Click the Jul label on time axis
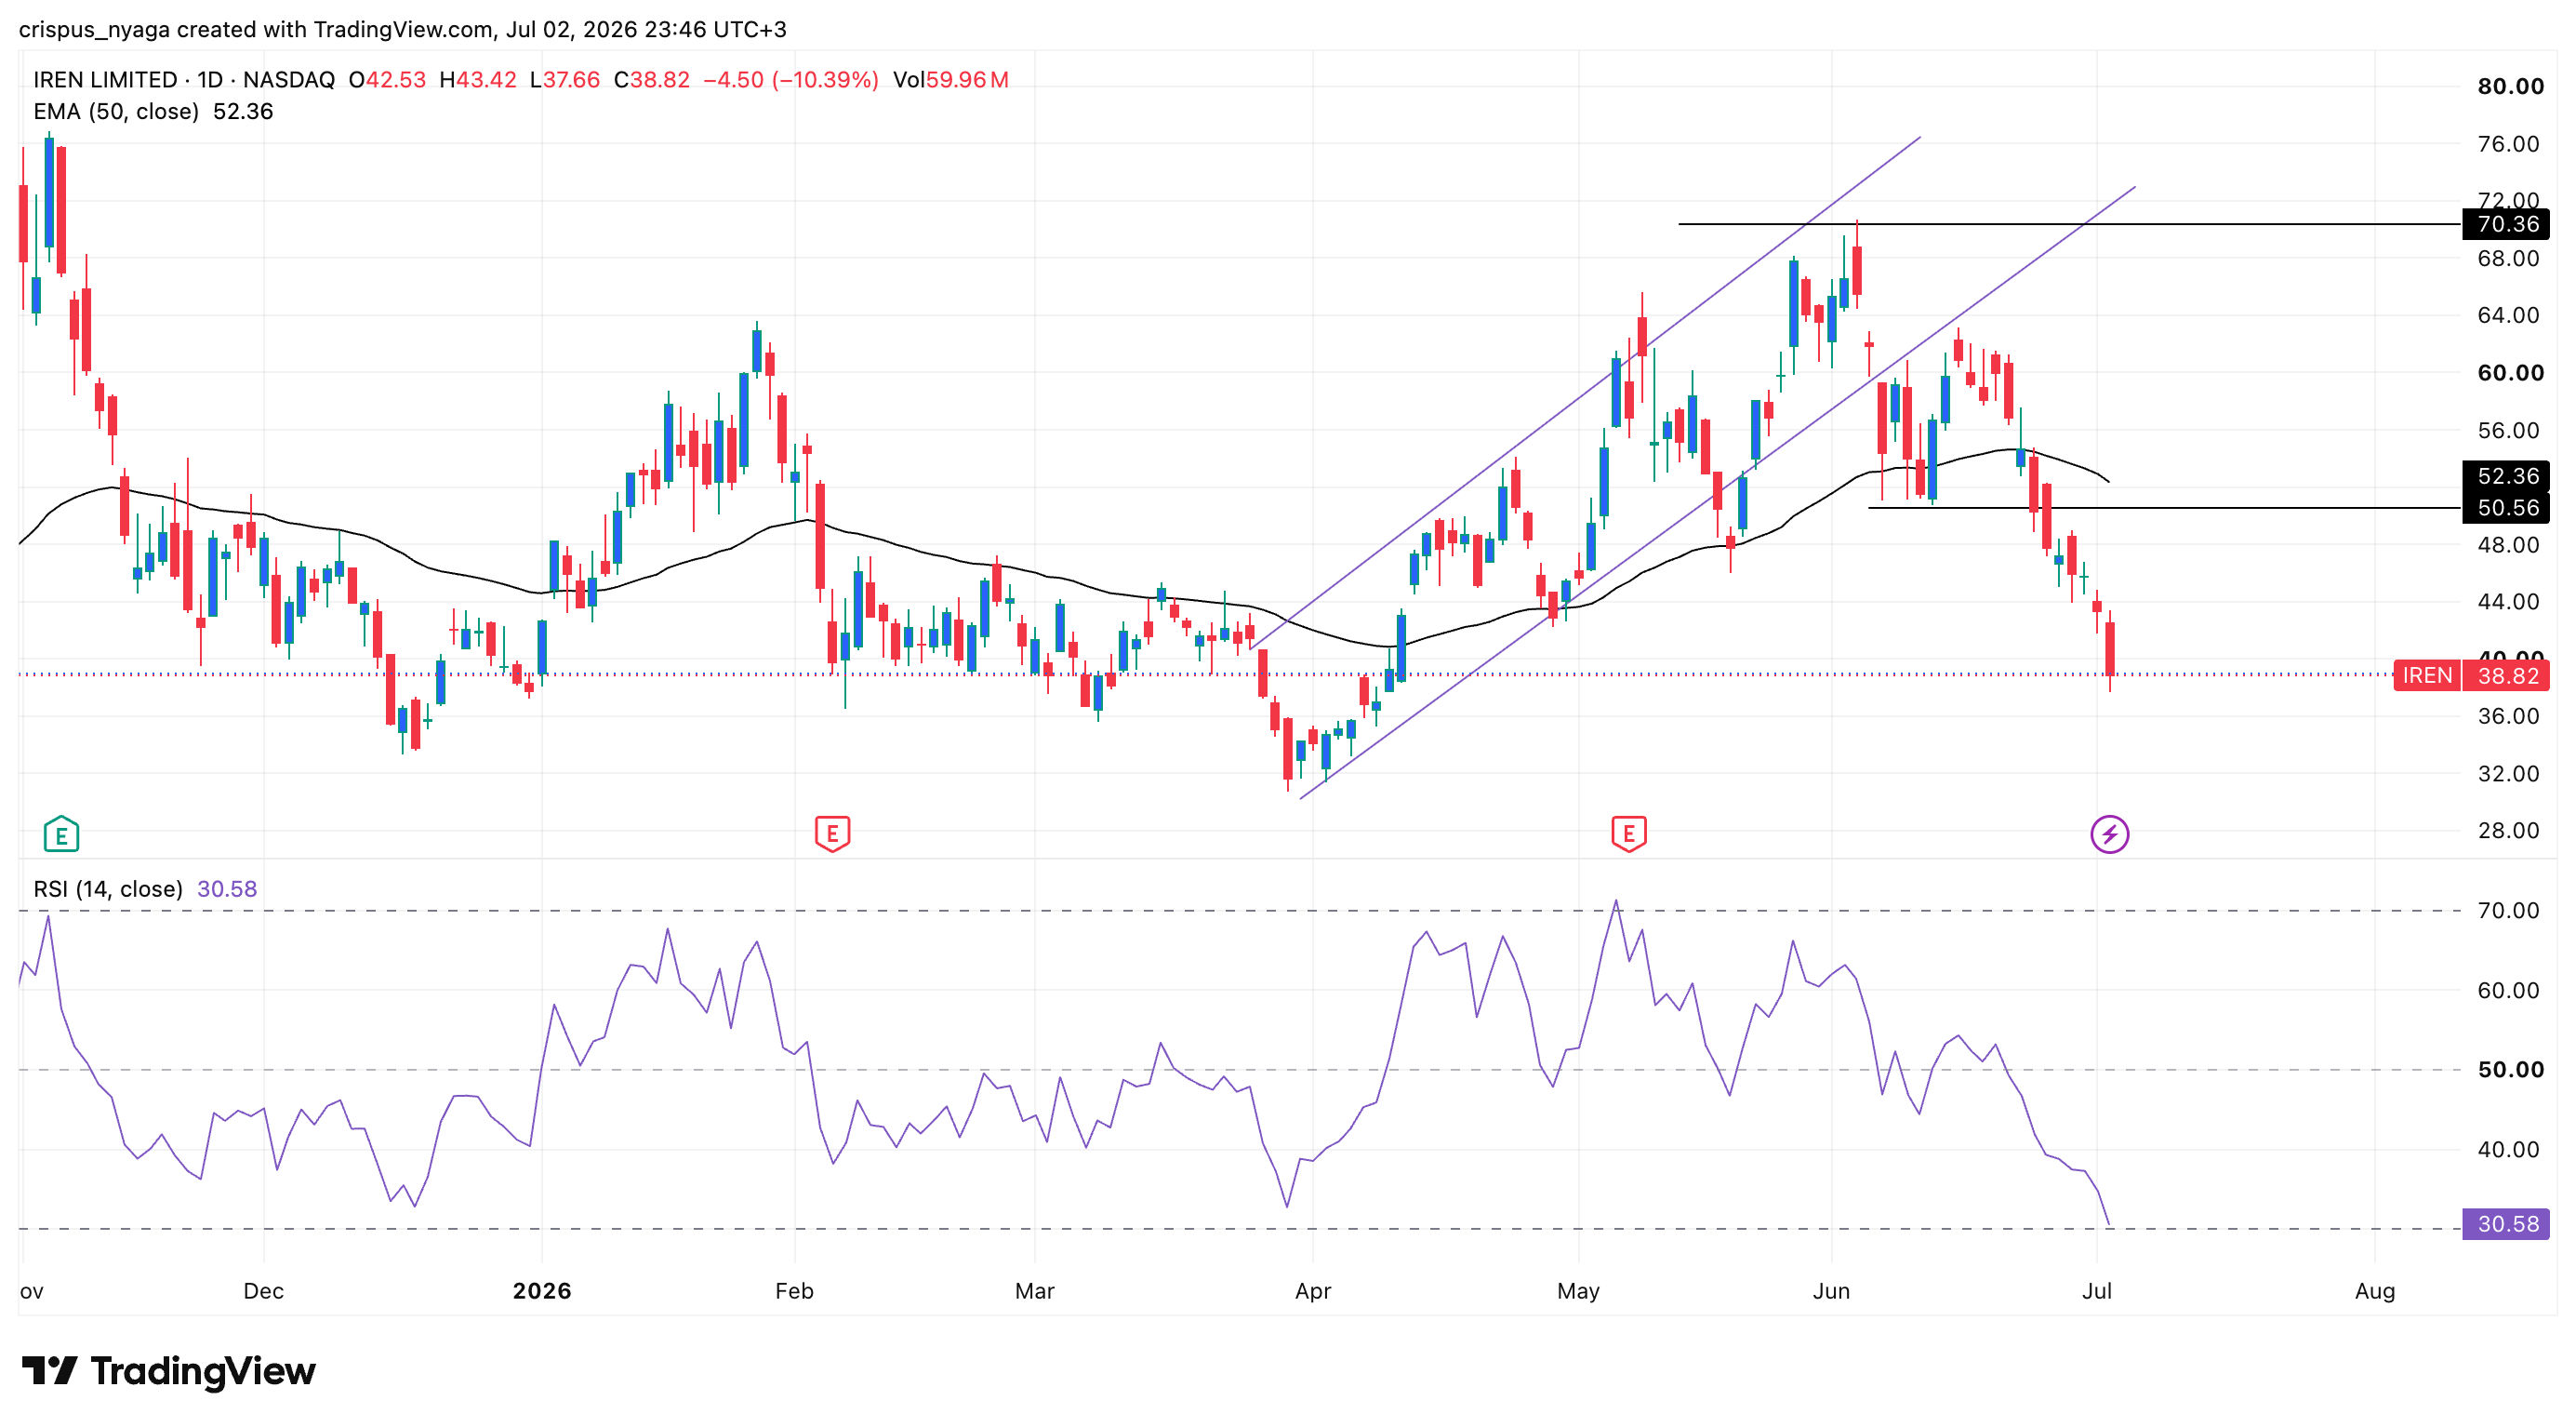This screenshot has height=1427, width=2576. coord(2096,1291)
